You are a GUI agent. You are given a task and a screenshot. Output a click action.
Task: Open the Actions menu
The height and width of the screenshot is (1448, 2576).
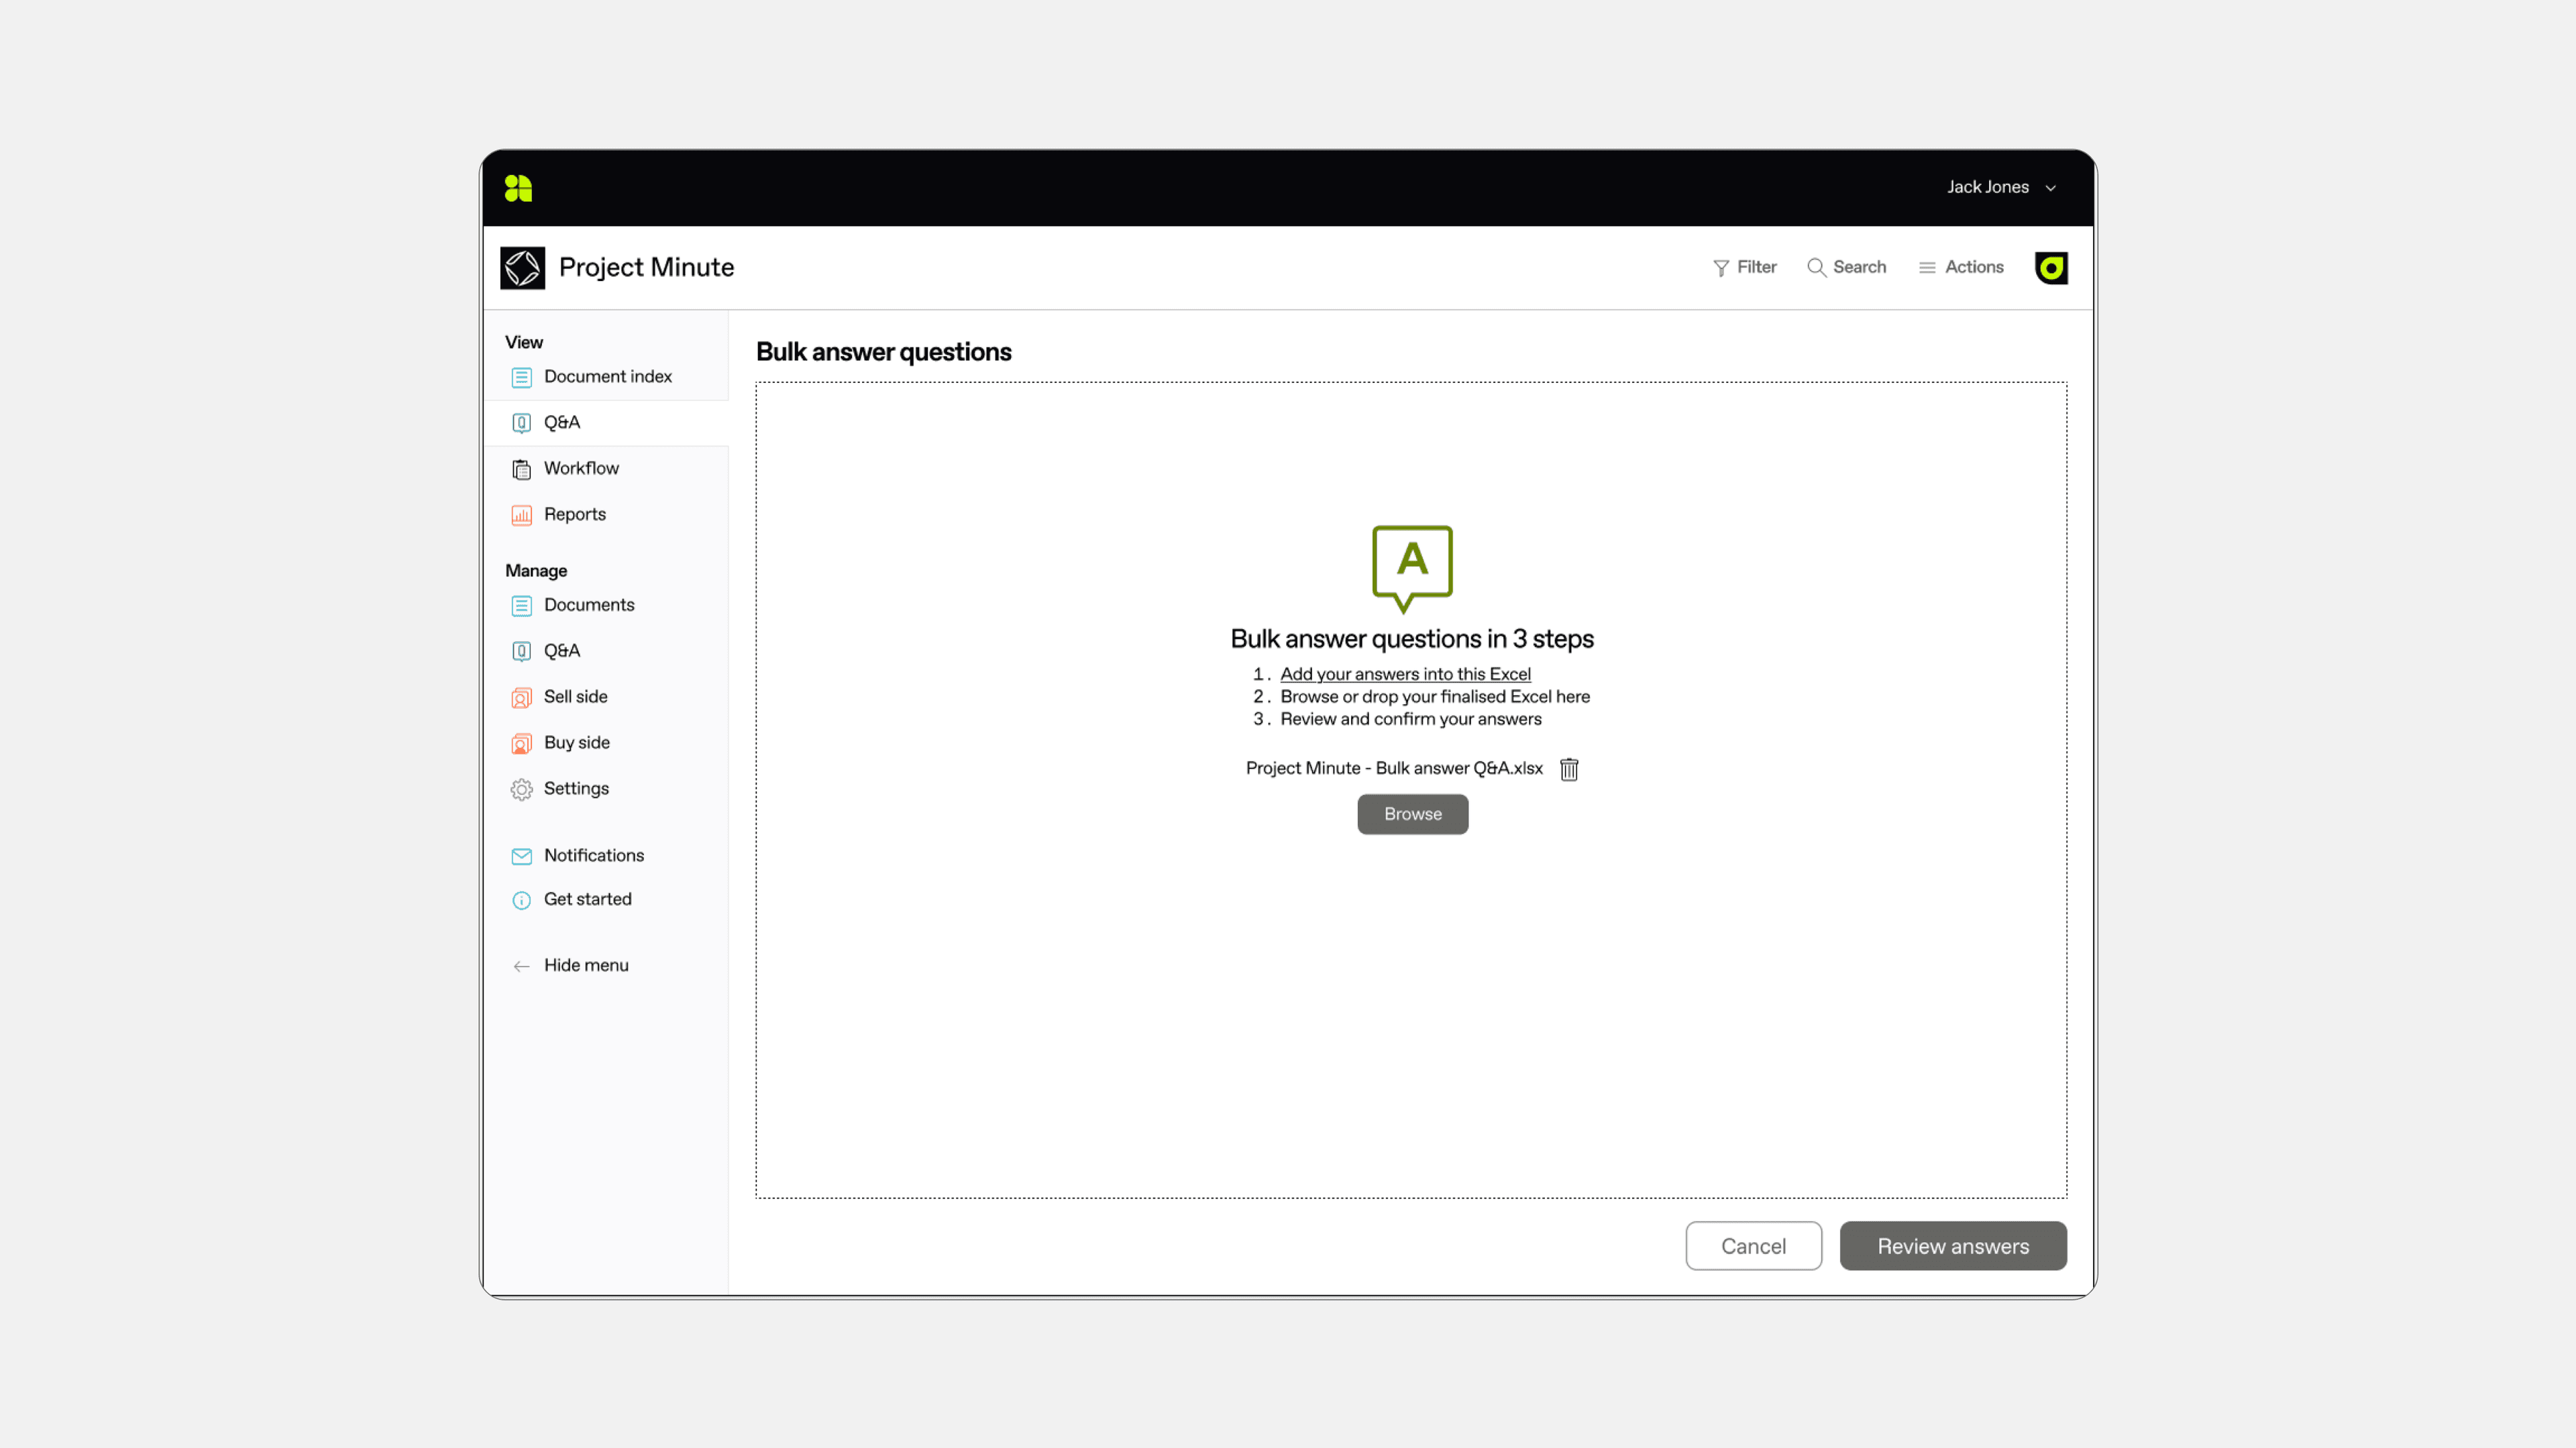coord(1973,267)
